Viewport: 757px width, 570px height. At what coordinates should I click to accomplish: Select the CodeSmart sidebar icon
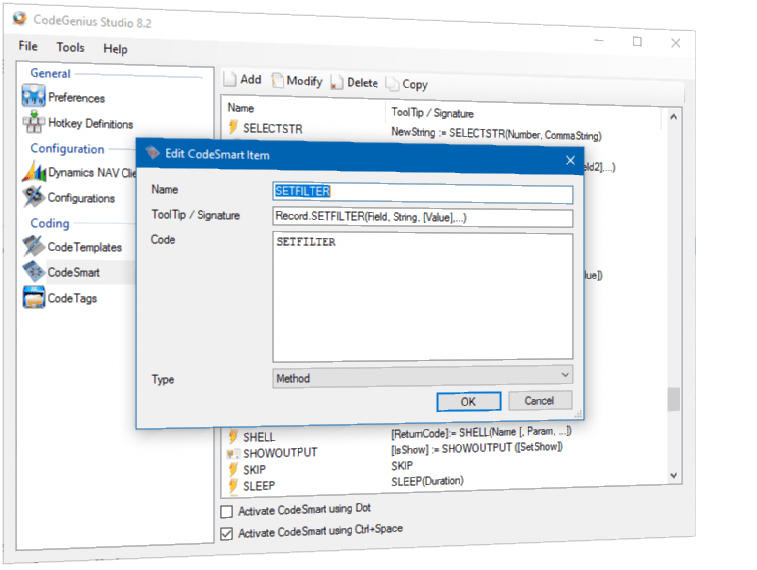[34, 271]
